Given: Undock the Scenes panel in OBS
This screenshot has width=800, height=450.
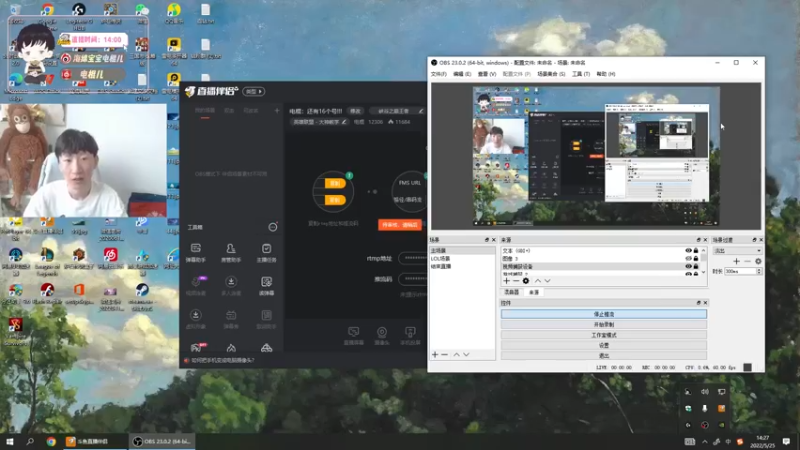Looking at the screenshot, I should 487,240.
